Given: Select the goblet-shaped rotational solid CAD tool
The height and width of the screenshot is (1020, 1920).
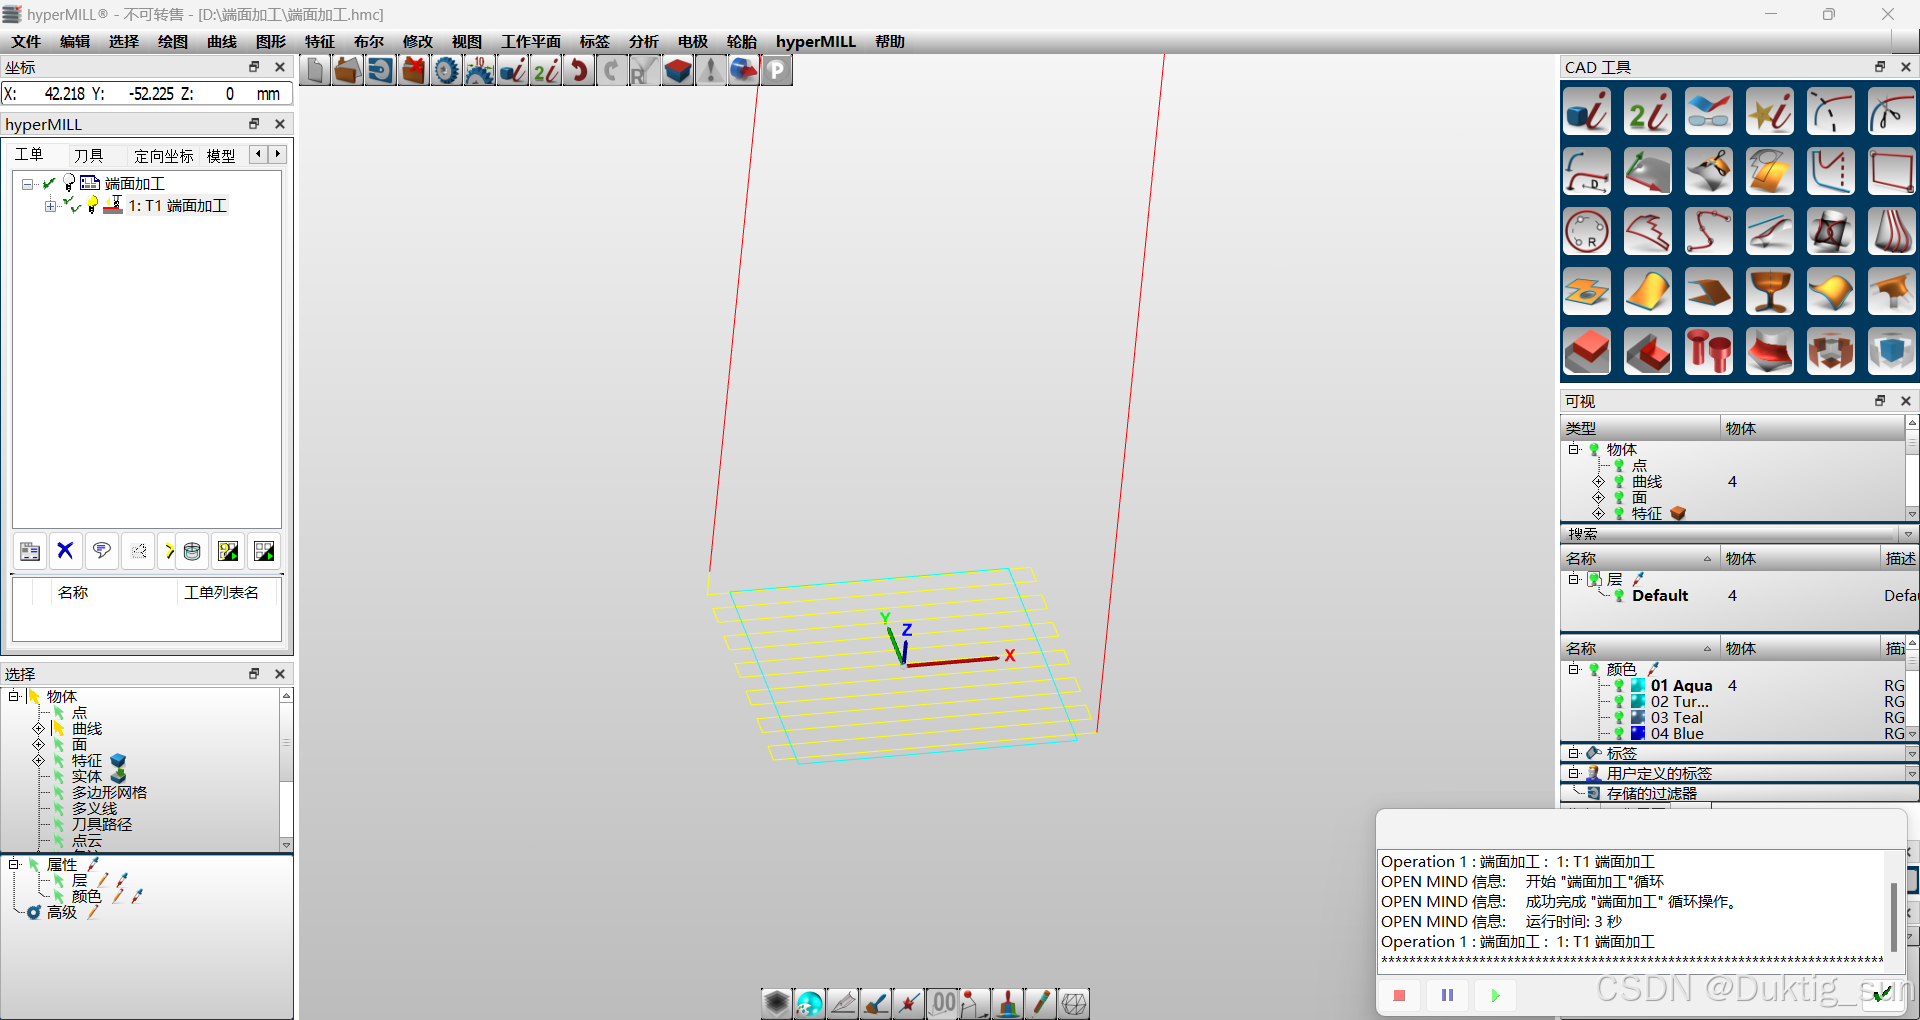Looking at the screenshot, I should coord(1770,292).
